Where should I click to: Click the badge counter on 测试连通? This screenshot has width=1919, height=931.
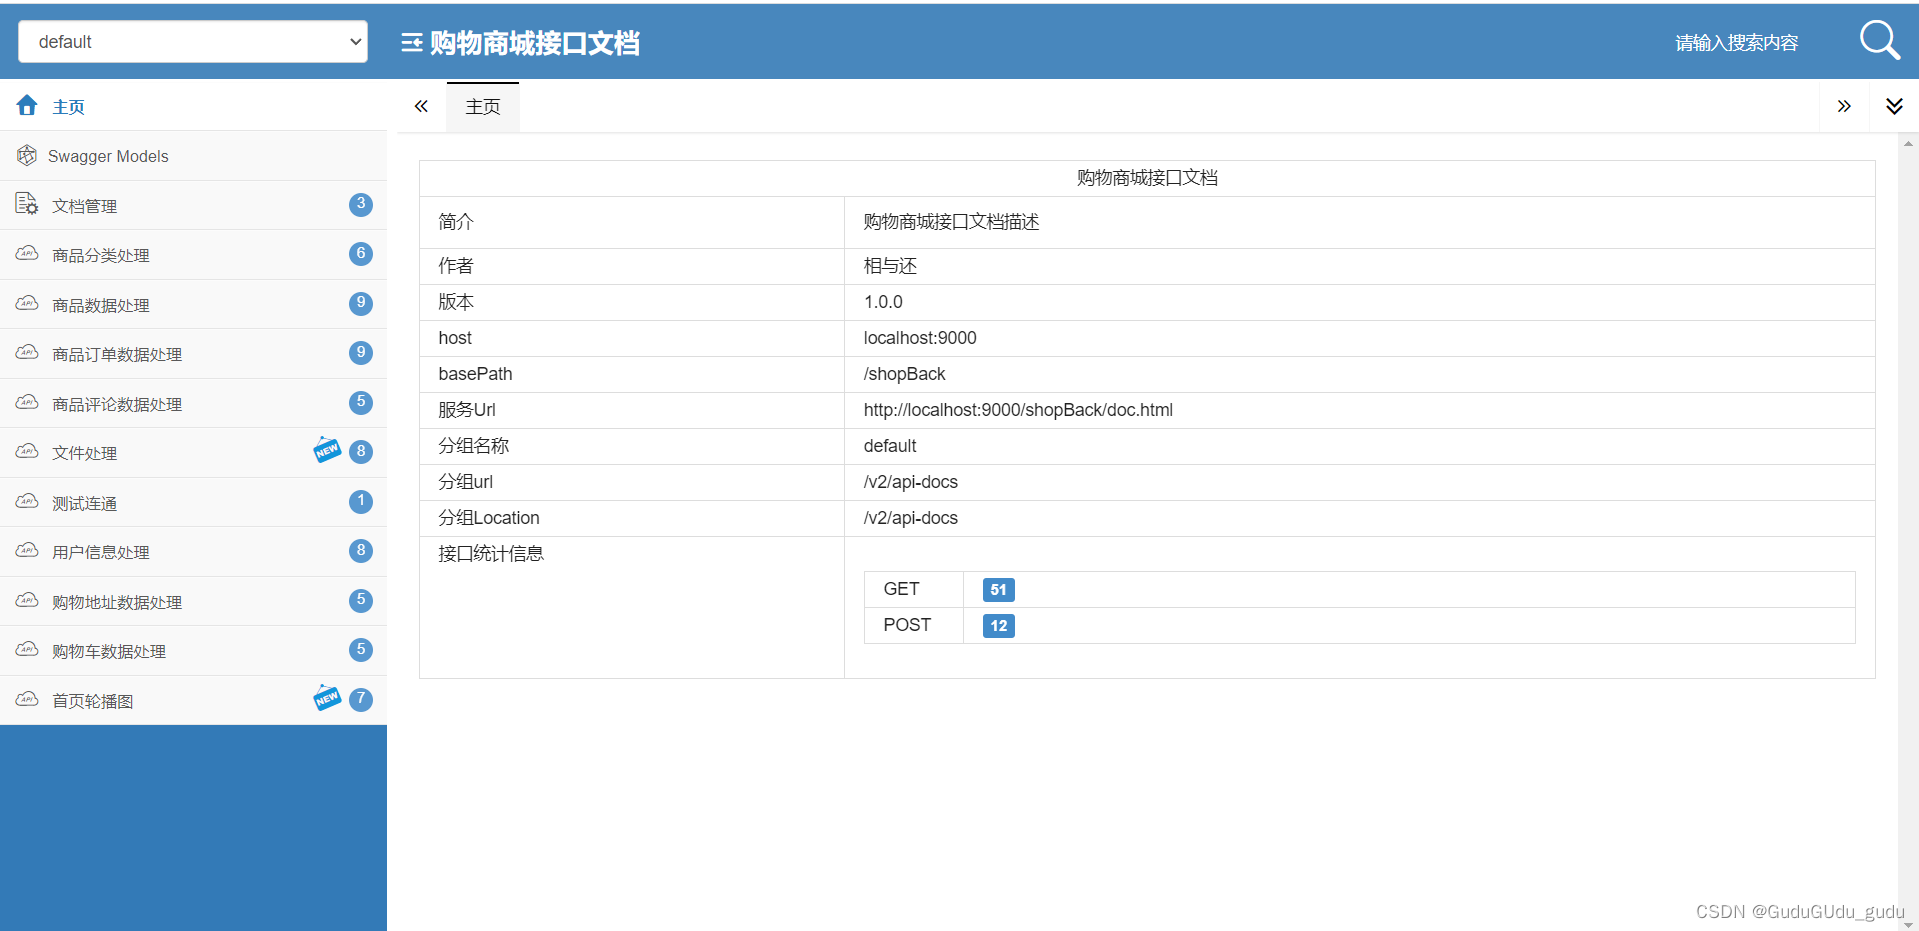coord(361,501)
